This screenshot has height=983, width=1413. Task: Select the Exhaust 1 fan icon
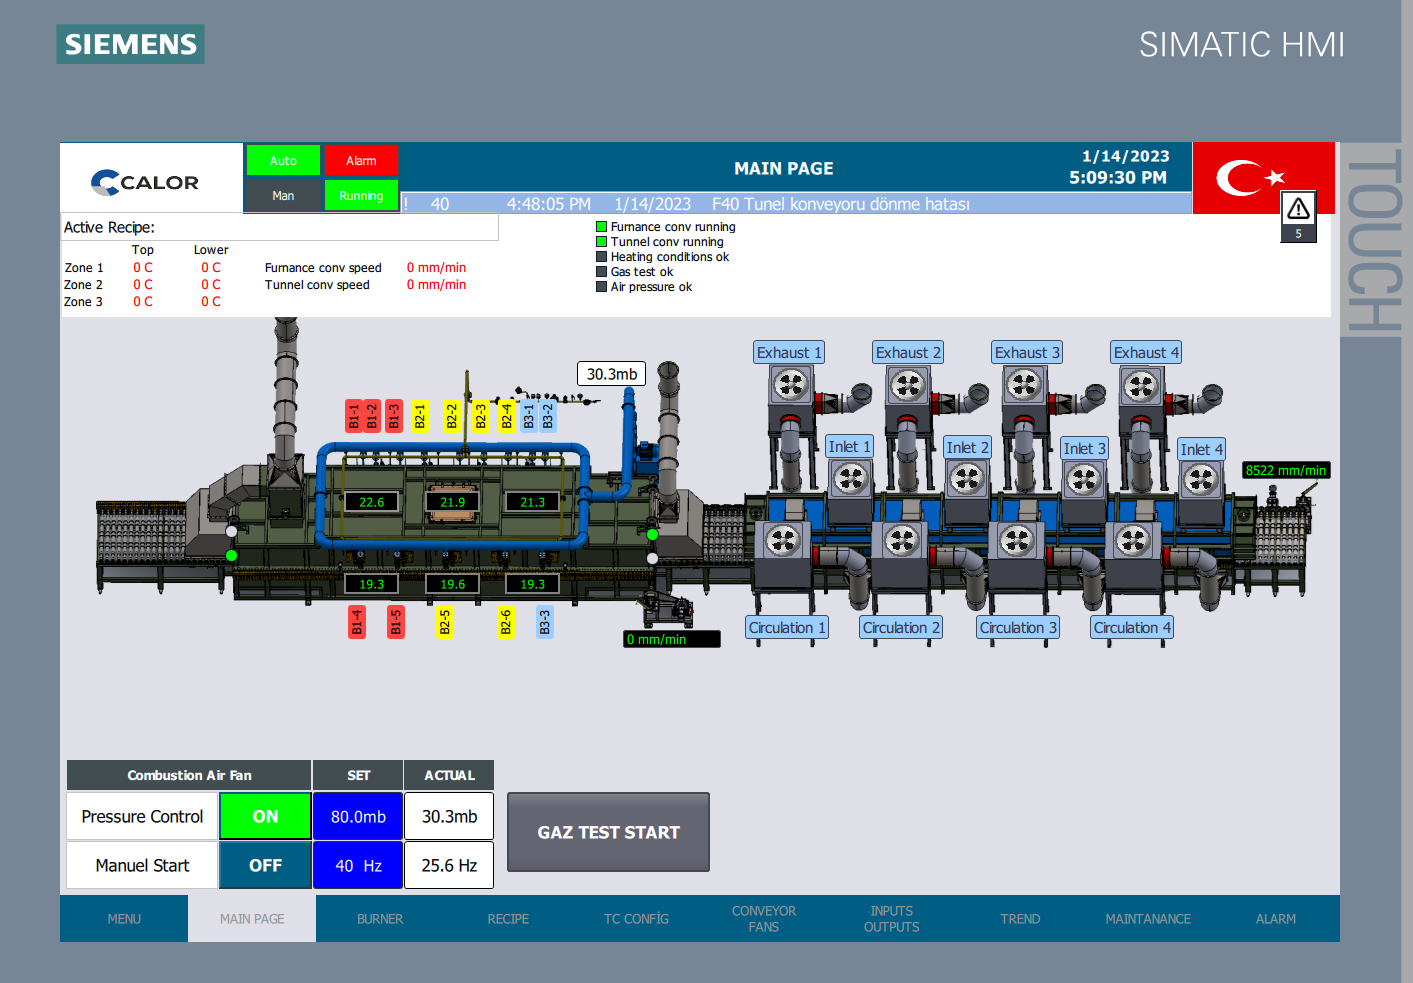pyautogui.click(x=790, y=385)
